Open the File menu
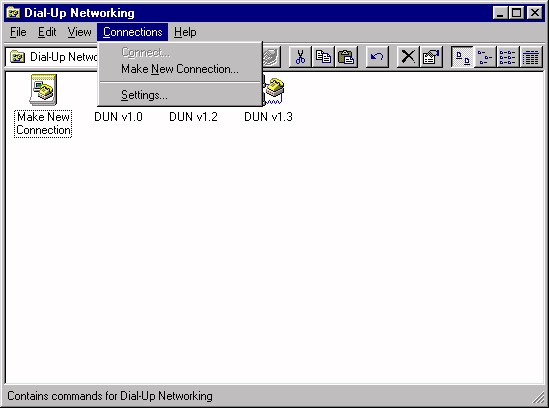The width and height of the screenshot is (549, 408). tap(18, 32)
